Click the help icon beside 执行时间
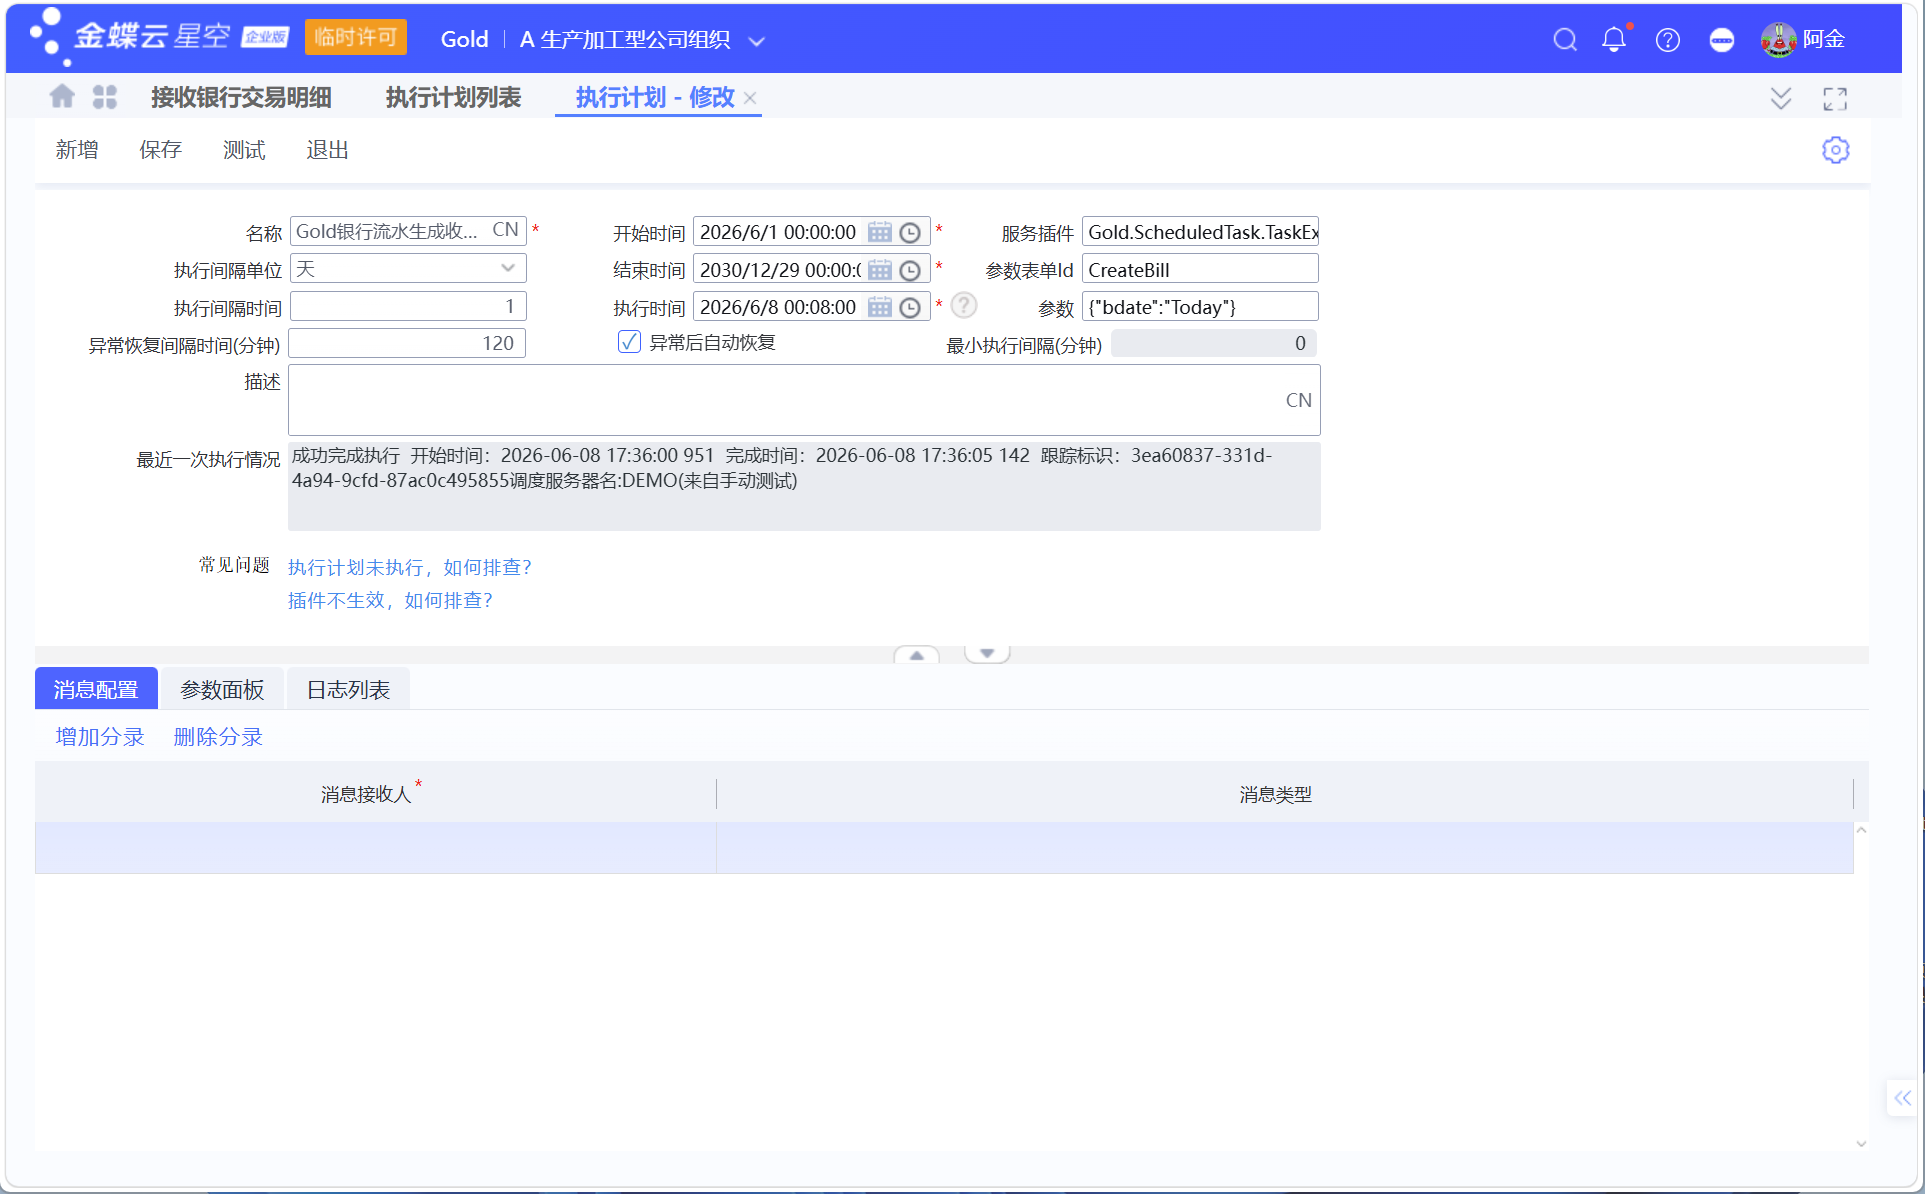Viewport: 1925px width, 1194px height. click(x=964, y=305)
